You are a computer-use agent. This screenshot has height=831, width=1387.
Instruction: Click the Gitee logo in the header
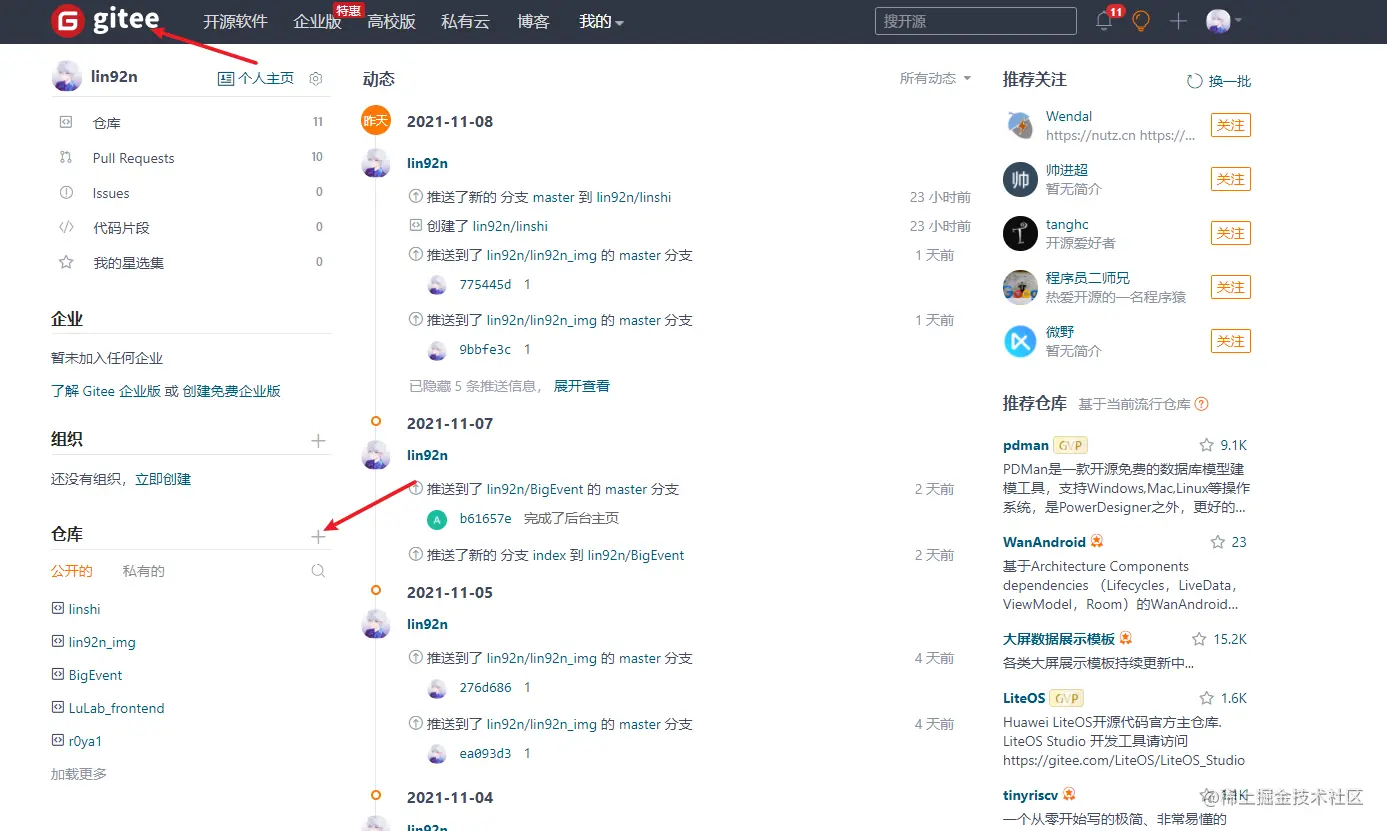[105, 20]
